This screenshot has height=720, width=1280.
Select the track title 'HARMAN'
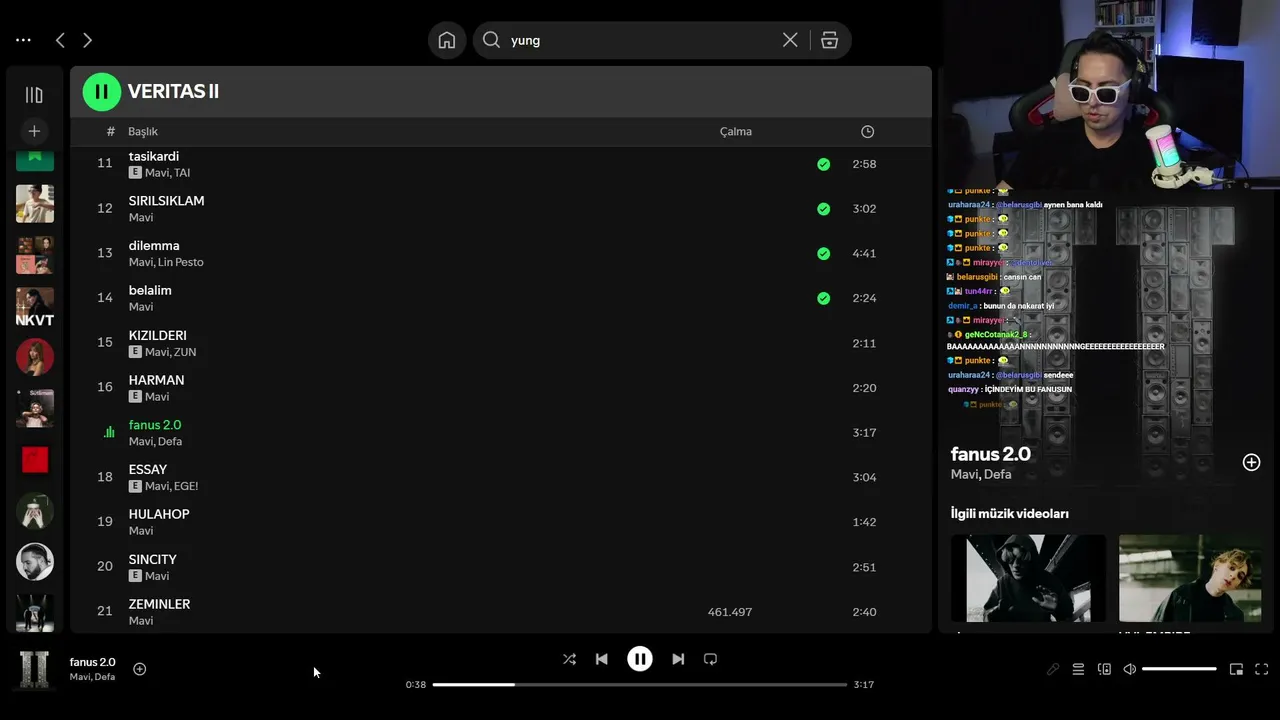click(x=156, y=380)
